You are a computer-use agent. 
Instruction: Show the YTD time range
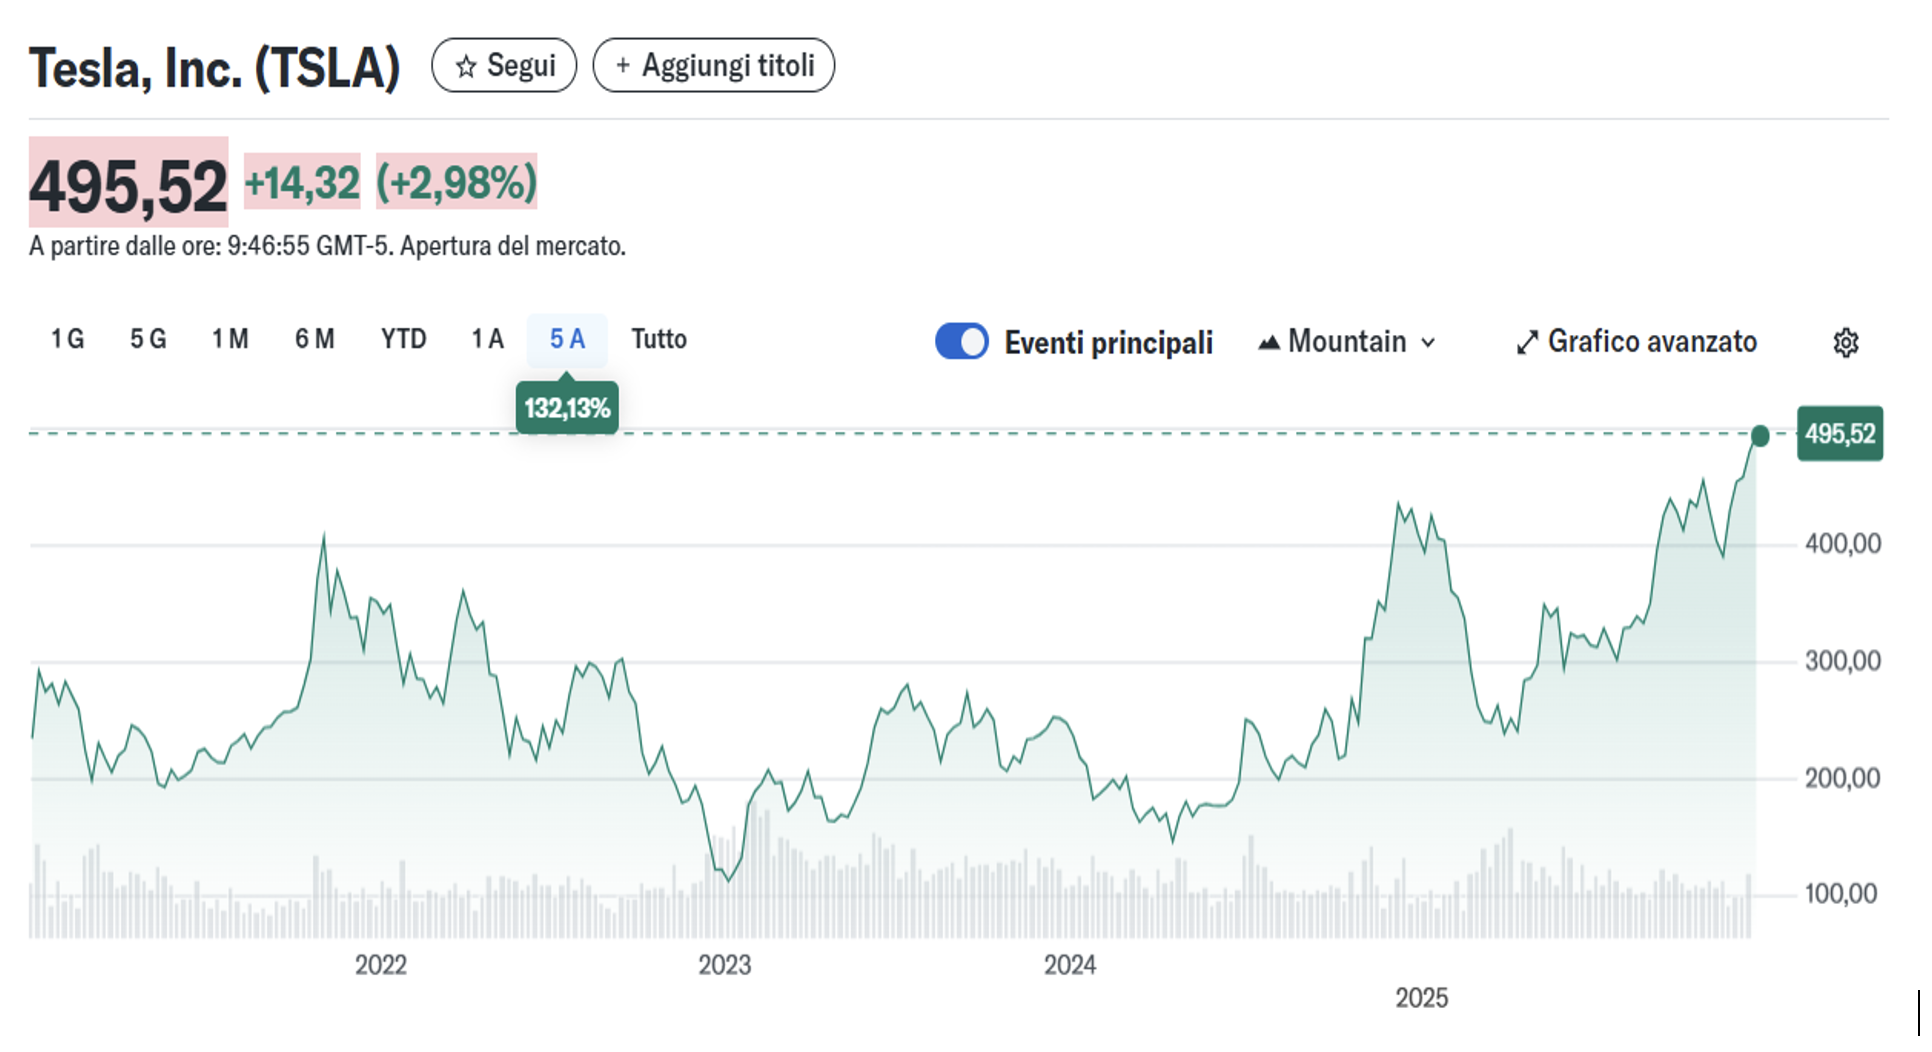click(403, 340)
